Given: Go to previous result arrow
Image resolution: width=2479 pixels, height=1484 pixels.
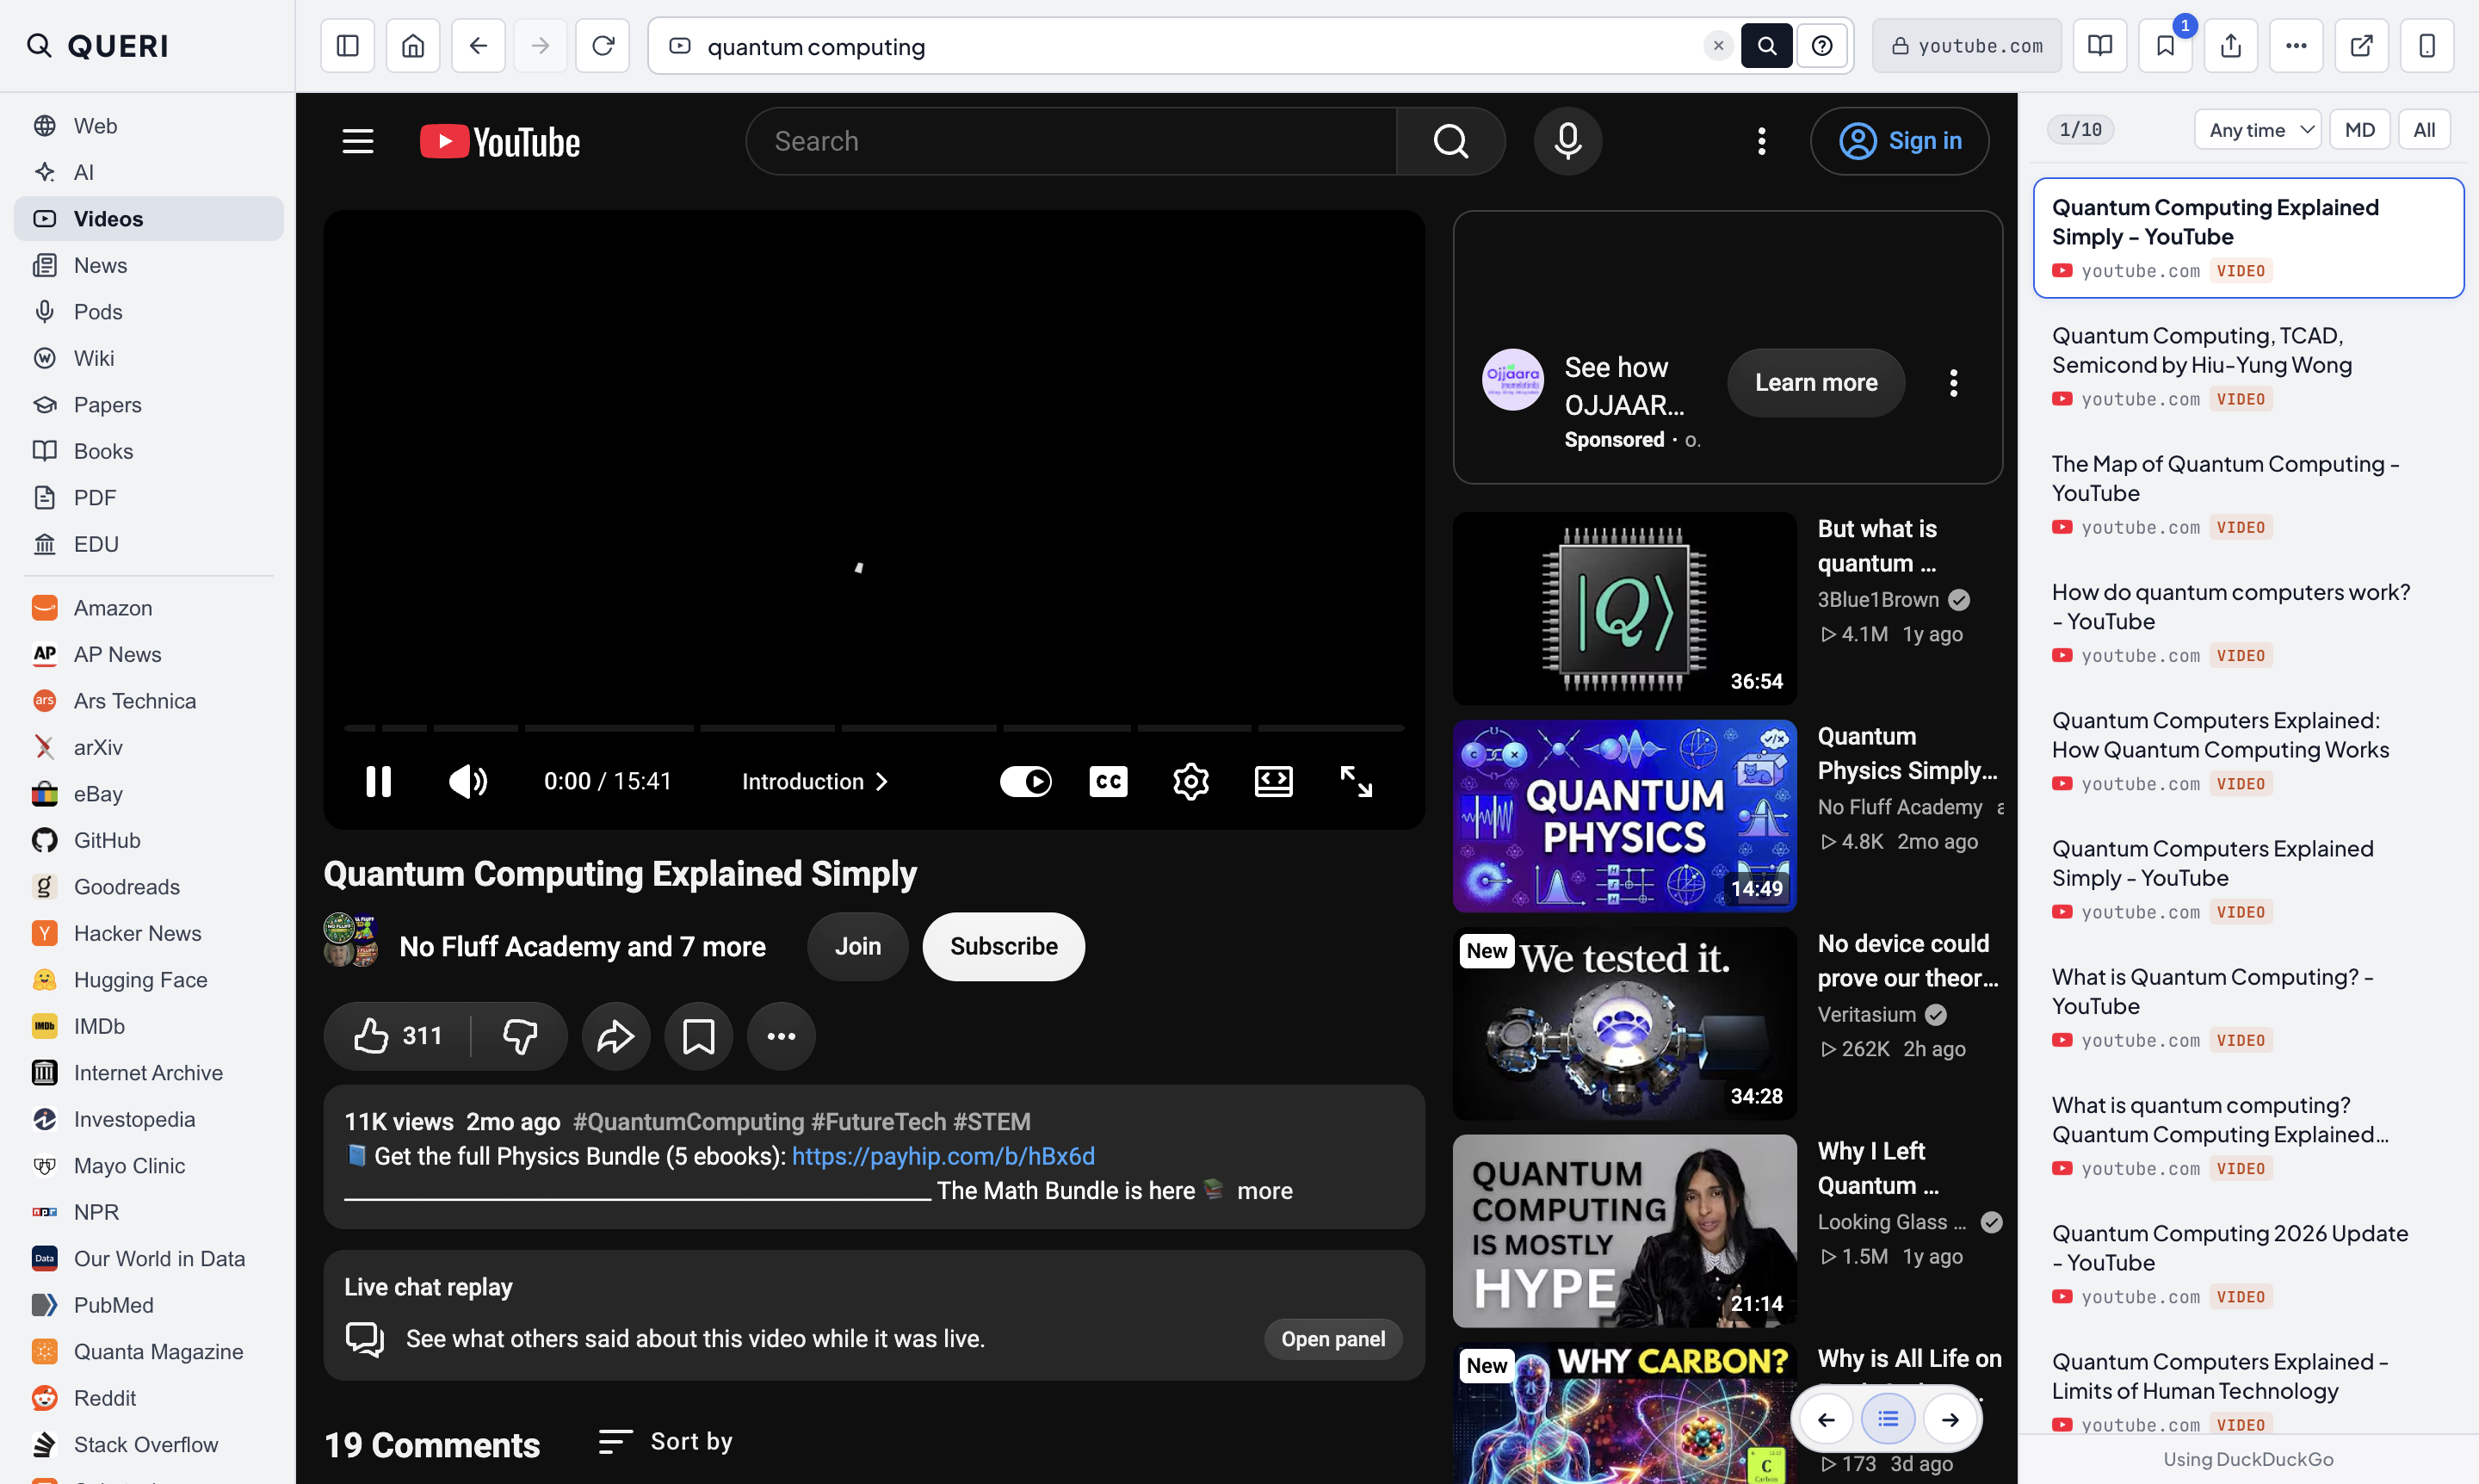Looking at the screenshot, I should 1826,1419.
